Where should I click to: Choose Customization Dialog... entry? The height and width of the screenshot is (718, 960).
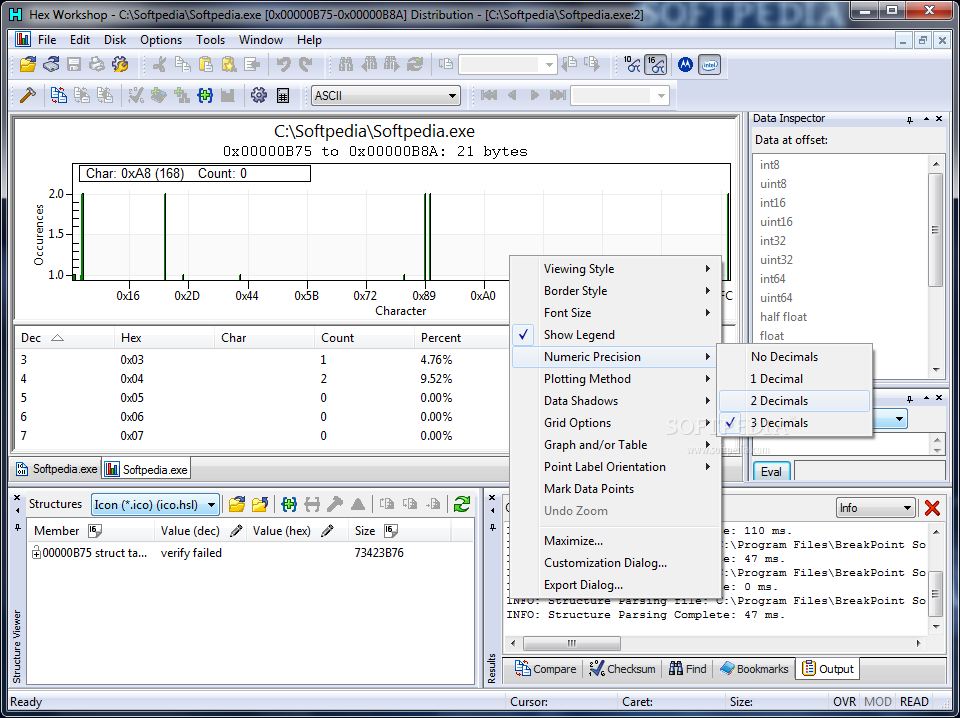[615, 563]
